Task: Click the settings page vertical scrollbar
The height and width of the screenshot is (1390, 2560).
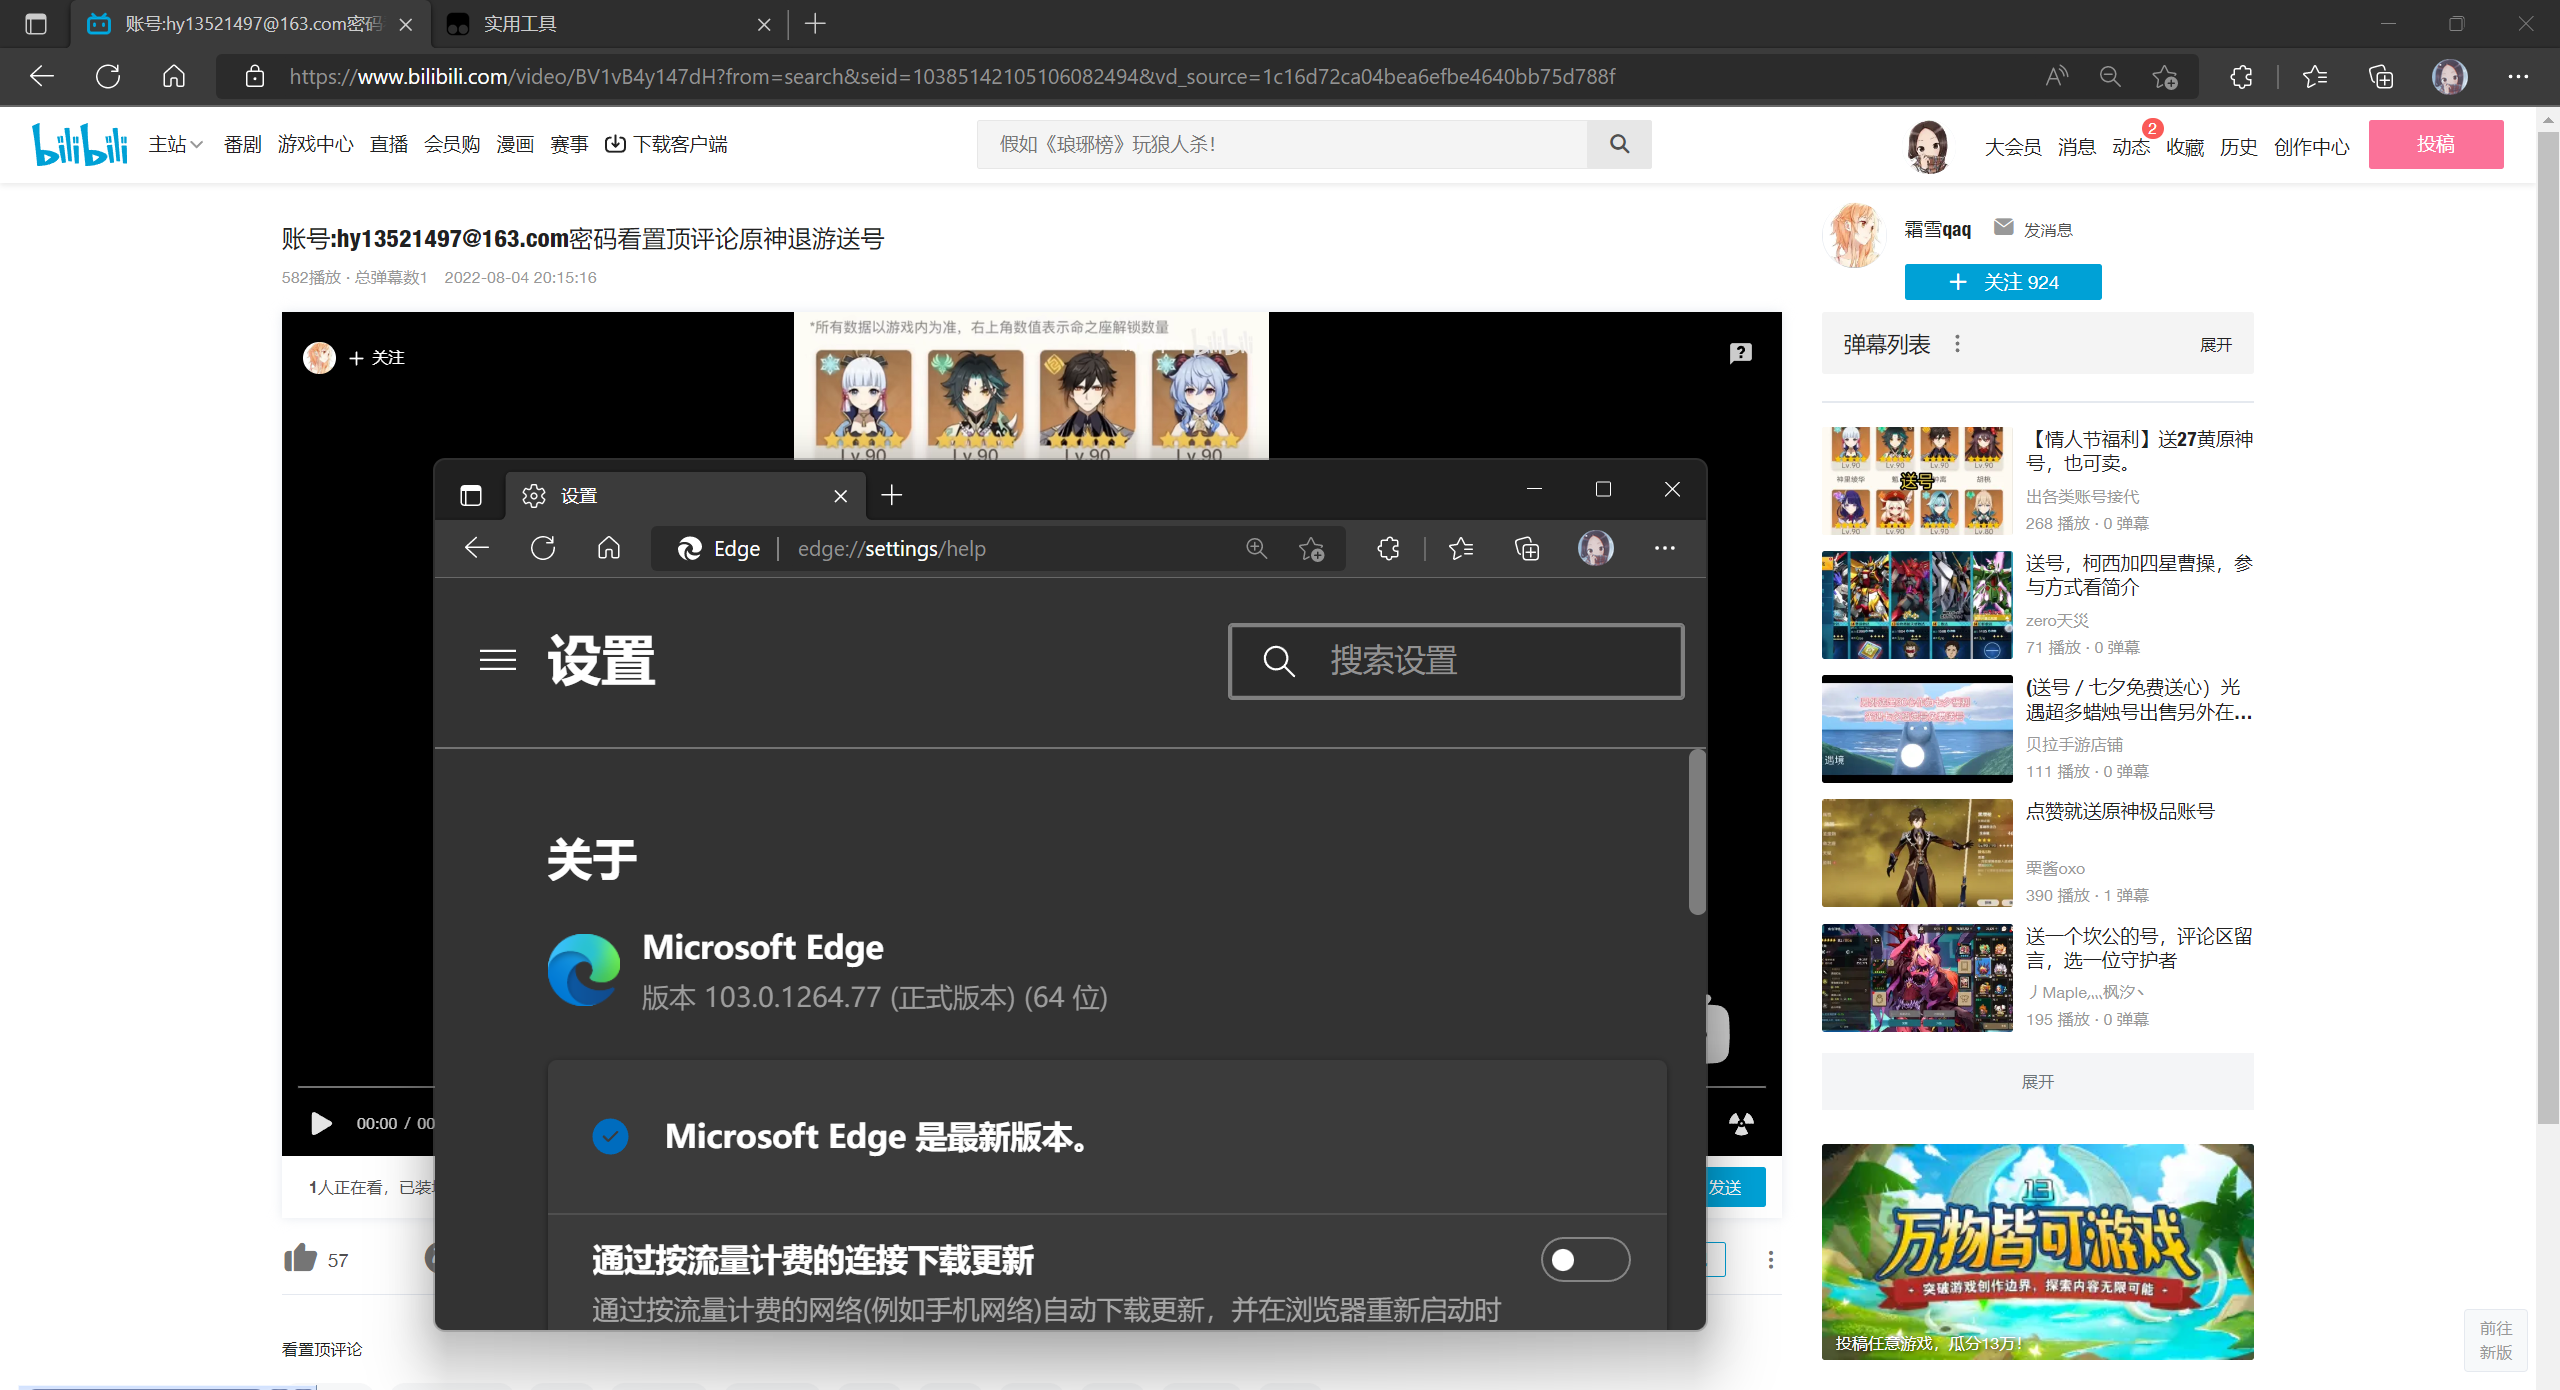Action: point(1696,831)
